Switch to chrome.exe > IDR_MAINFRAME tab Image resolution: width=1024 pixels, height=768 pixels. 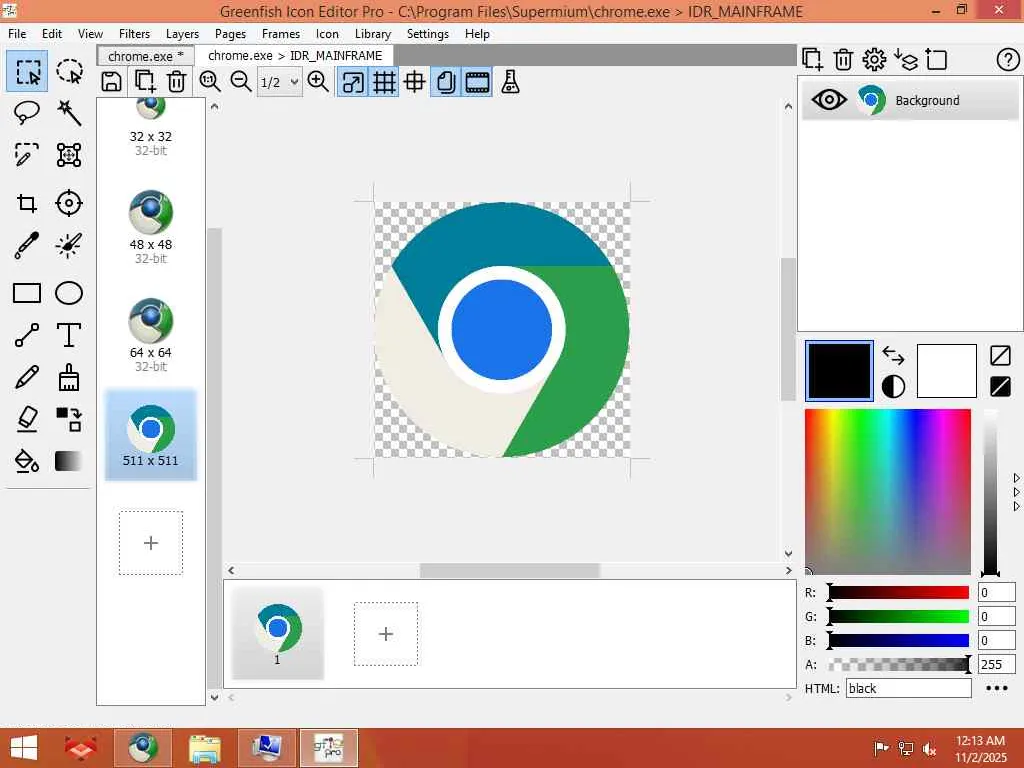point(295,56)
